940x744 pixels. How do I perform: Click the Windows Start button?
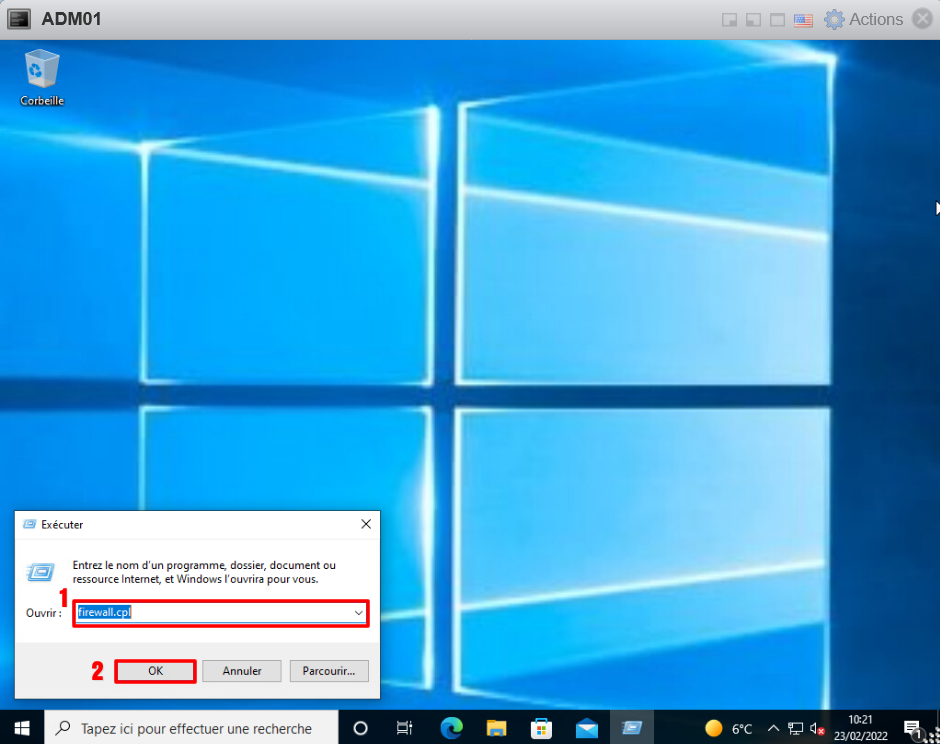pos(21,728)
